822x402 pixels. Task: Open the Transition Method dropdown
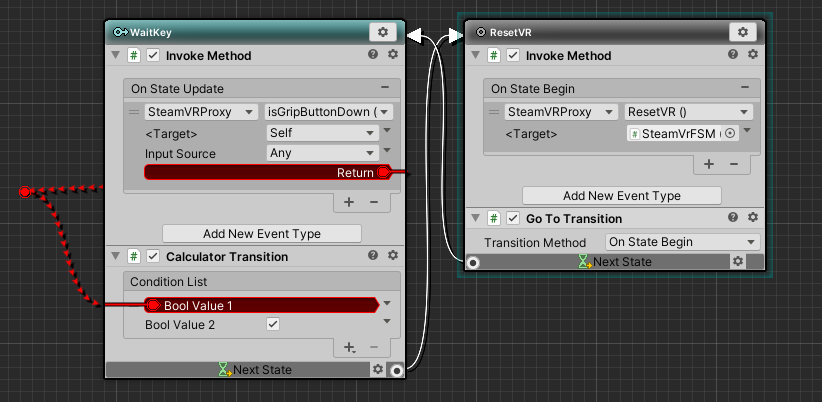click(x=682, y=242)
